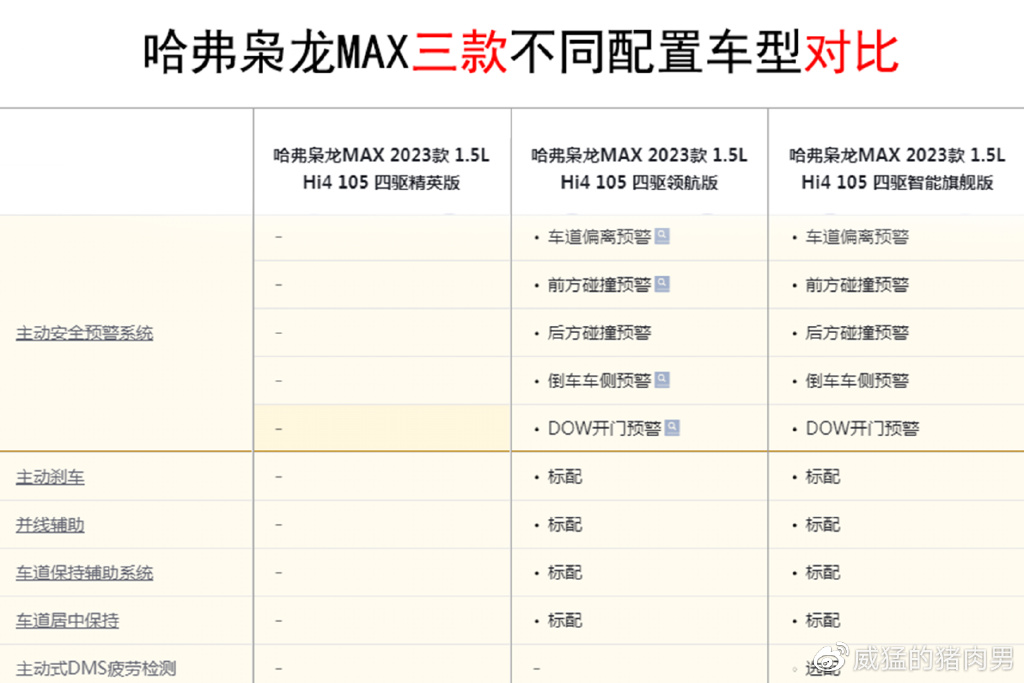
Task: Select 标配 for 并线辅助 in 智能旗舰版
Action: click(x=823, y=524)
